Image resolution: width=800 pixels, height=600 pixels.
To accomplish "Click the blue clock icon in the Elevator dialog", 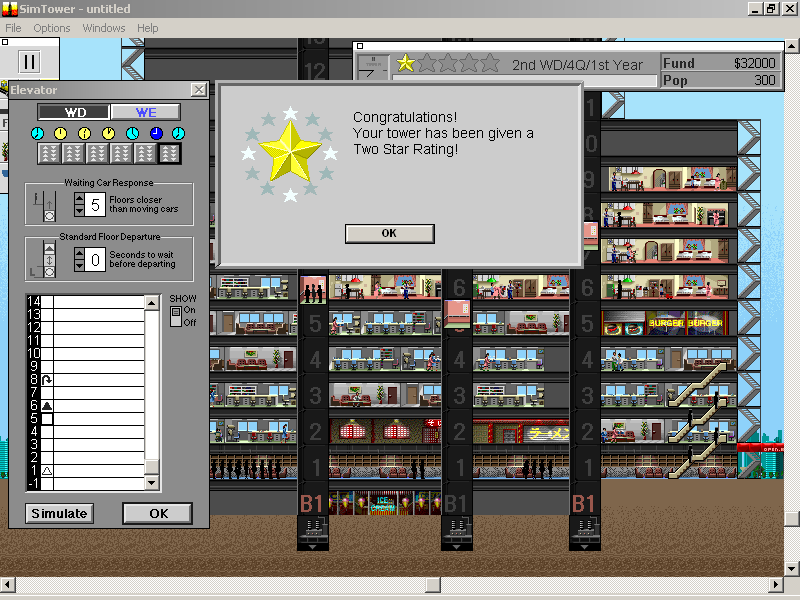I will click(156, 134).
